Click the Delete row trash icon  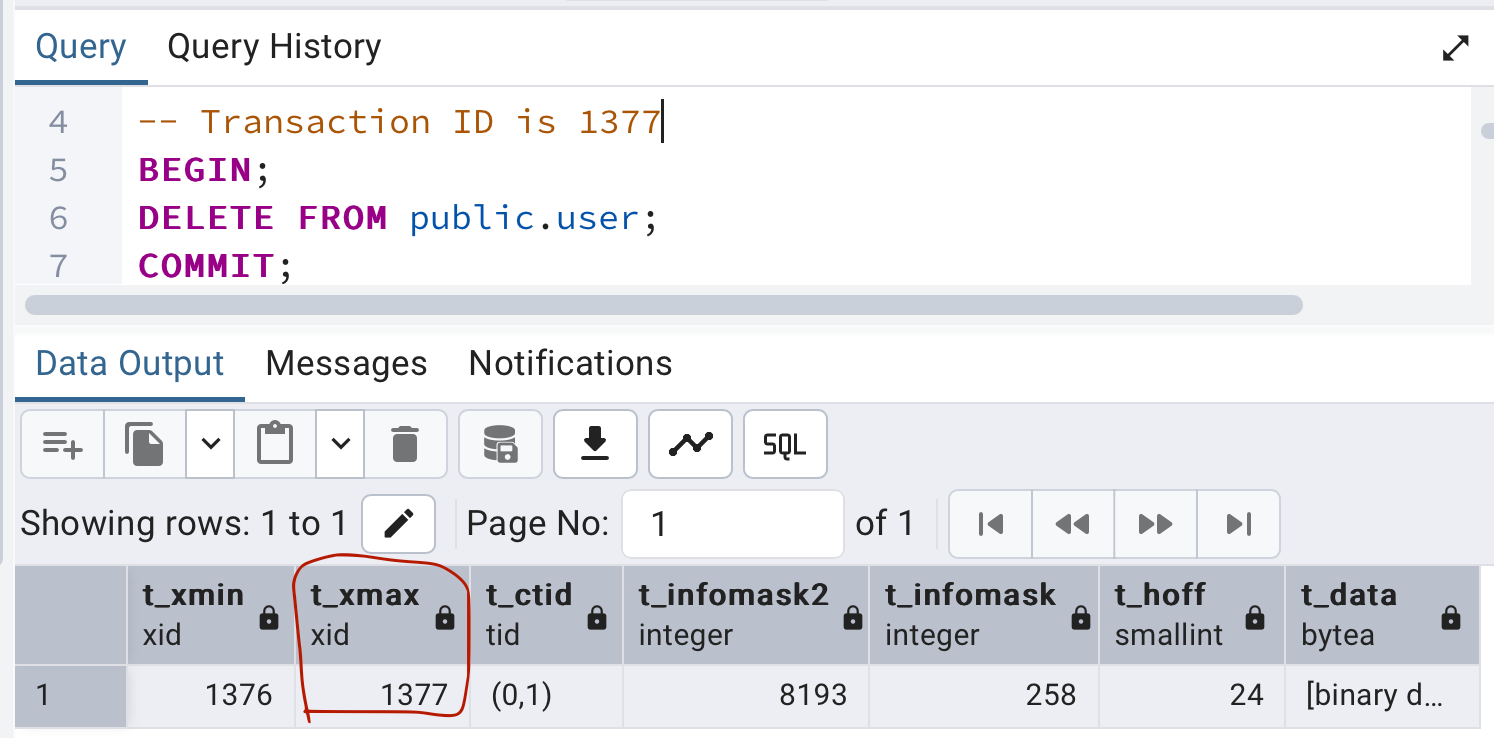[405, 444]
